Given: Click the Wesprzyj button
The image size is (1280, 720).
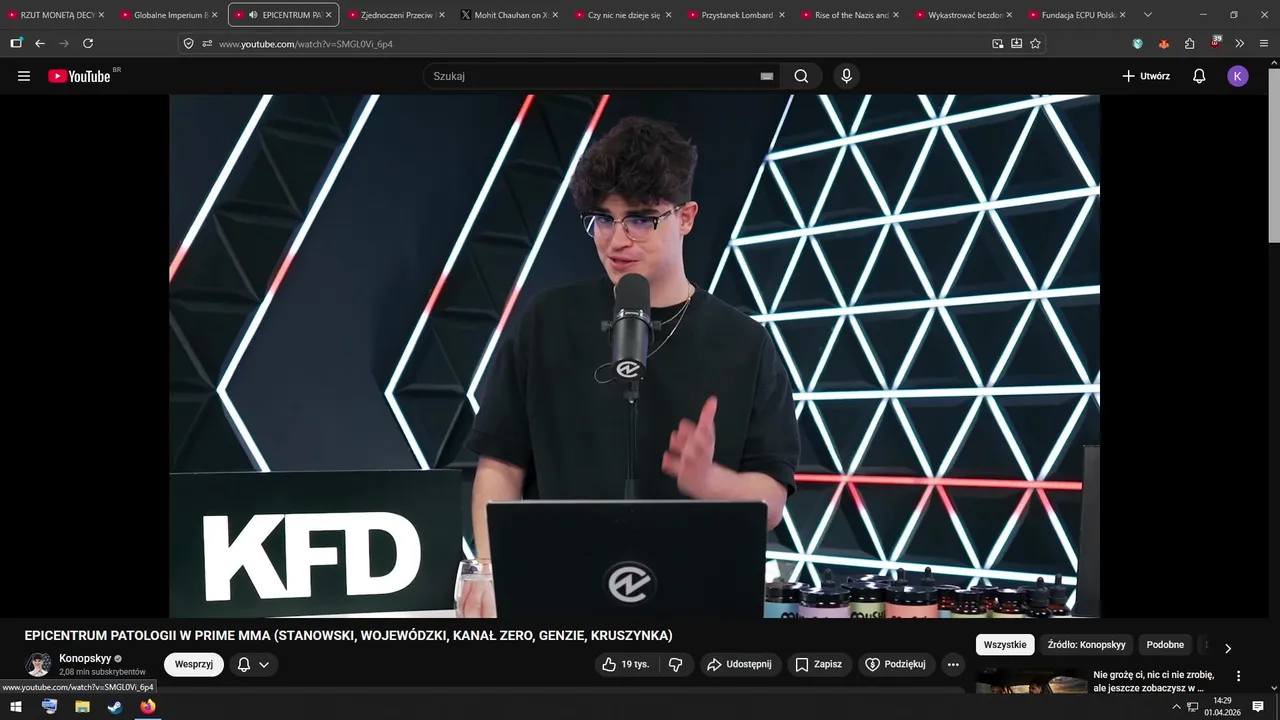Looking at the screenshot, I should (194, 664).
